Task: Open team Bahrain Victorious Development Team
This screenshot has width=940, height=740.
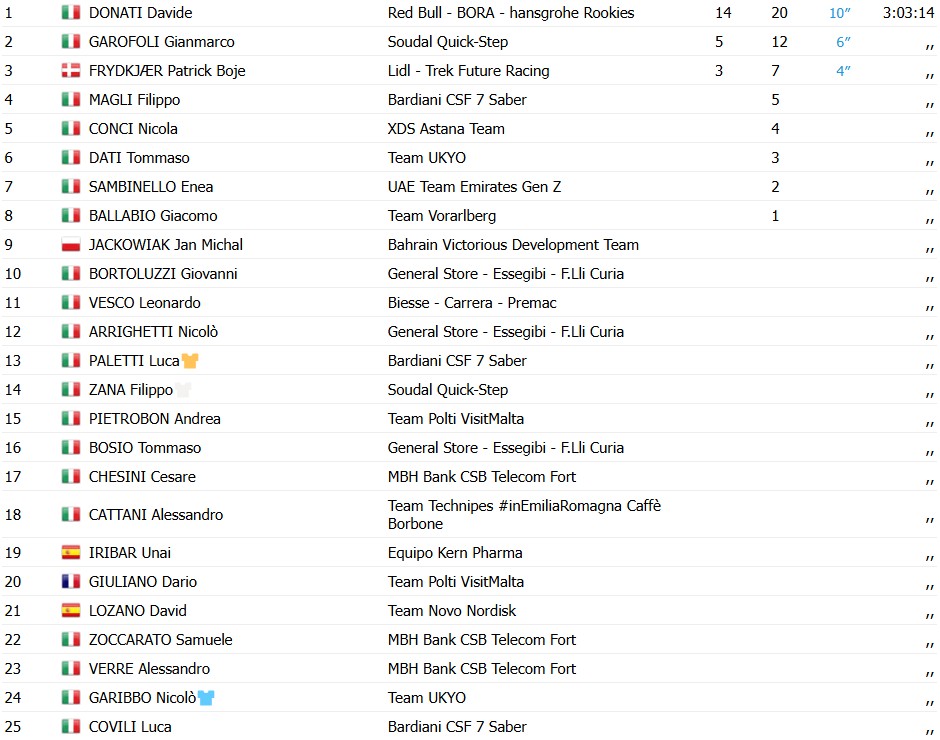Action: point(513,245)
